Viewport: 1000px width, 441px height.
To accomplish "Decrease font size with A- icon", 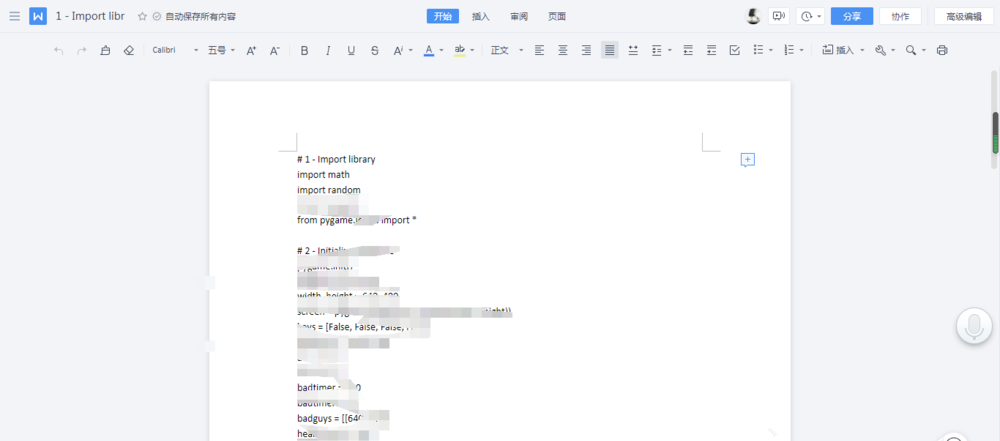I will 274,50.
